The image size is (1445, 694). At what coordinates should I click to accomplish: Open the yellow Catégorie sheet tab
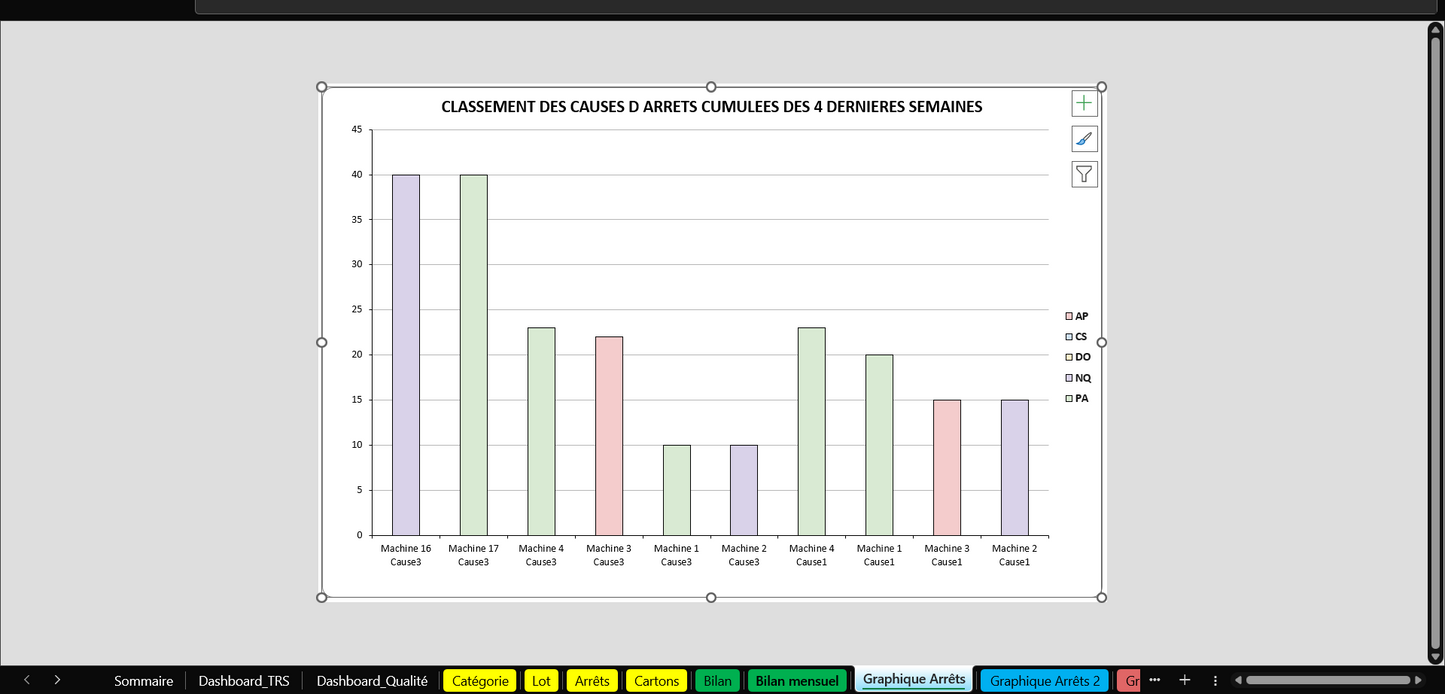480,681
